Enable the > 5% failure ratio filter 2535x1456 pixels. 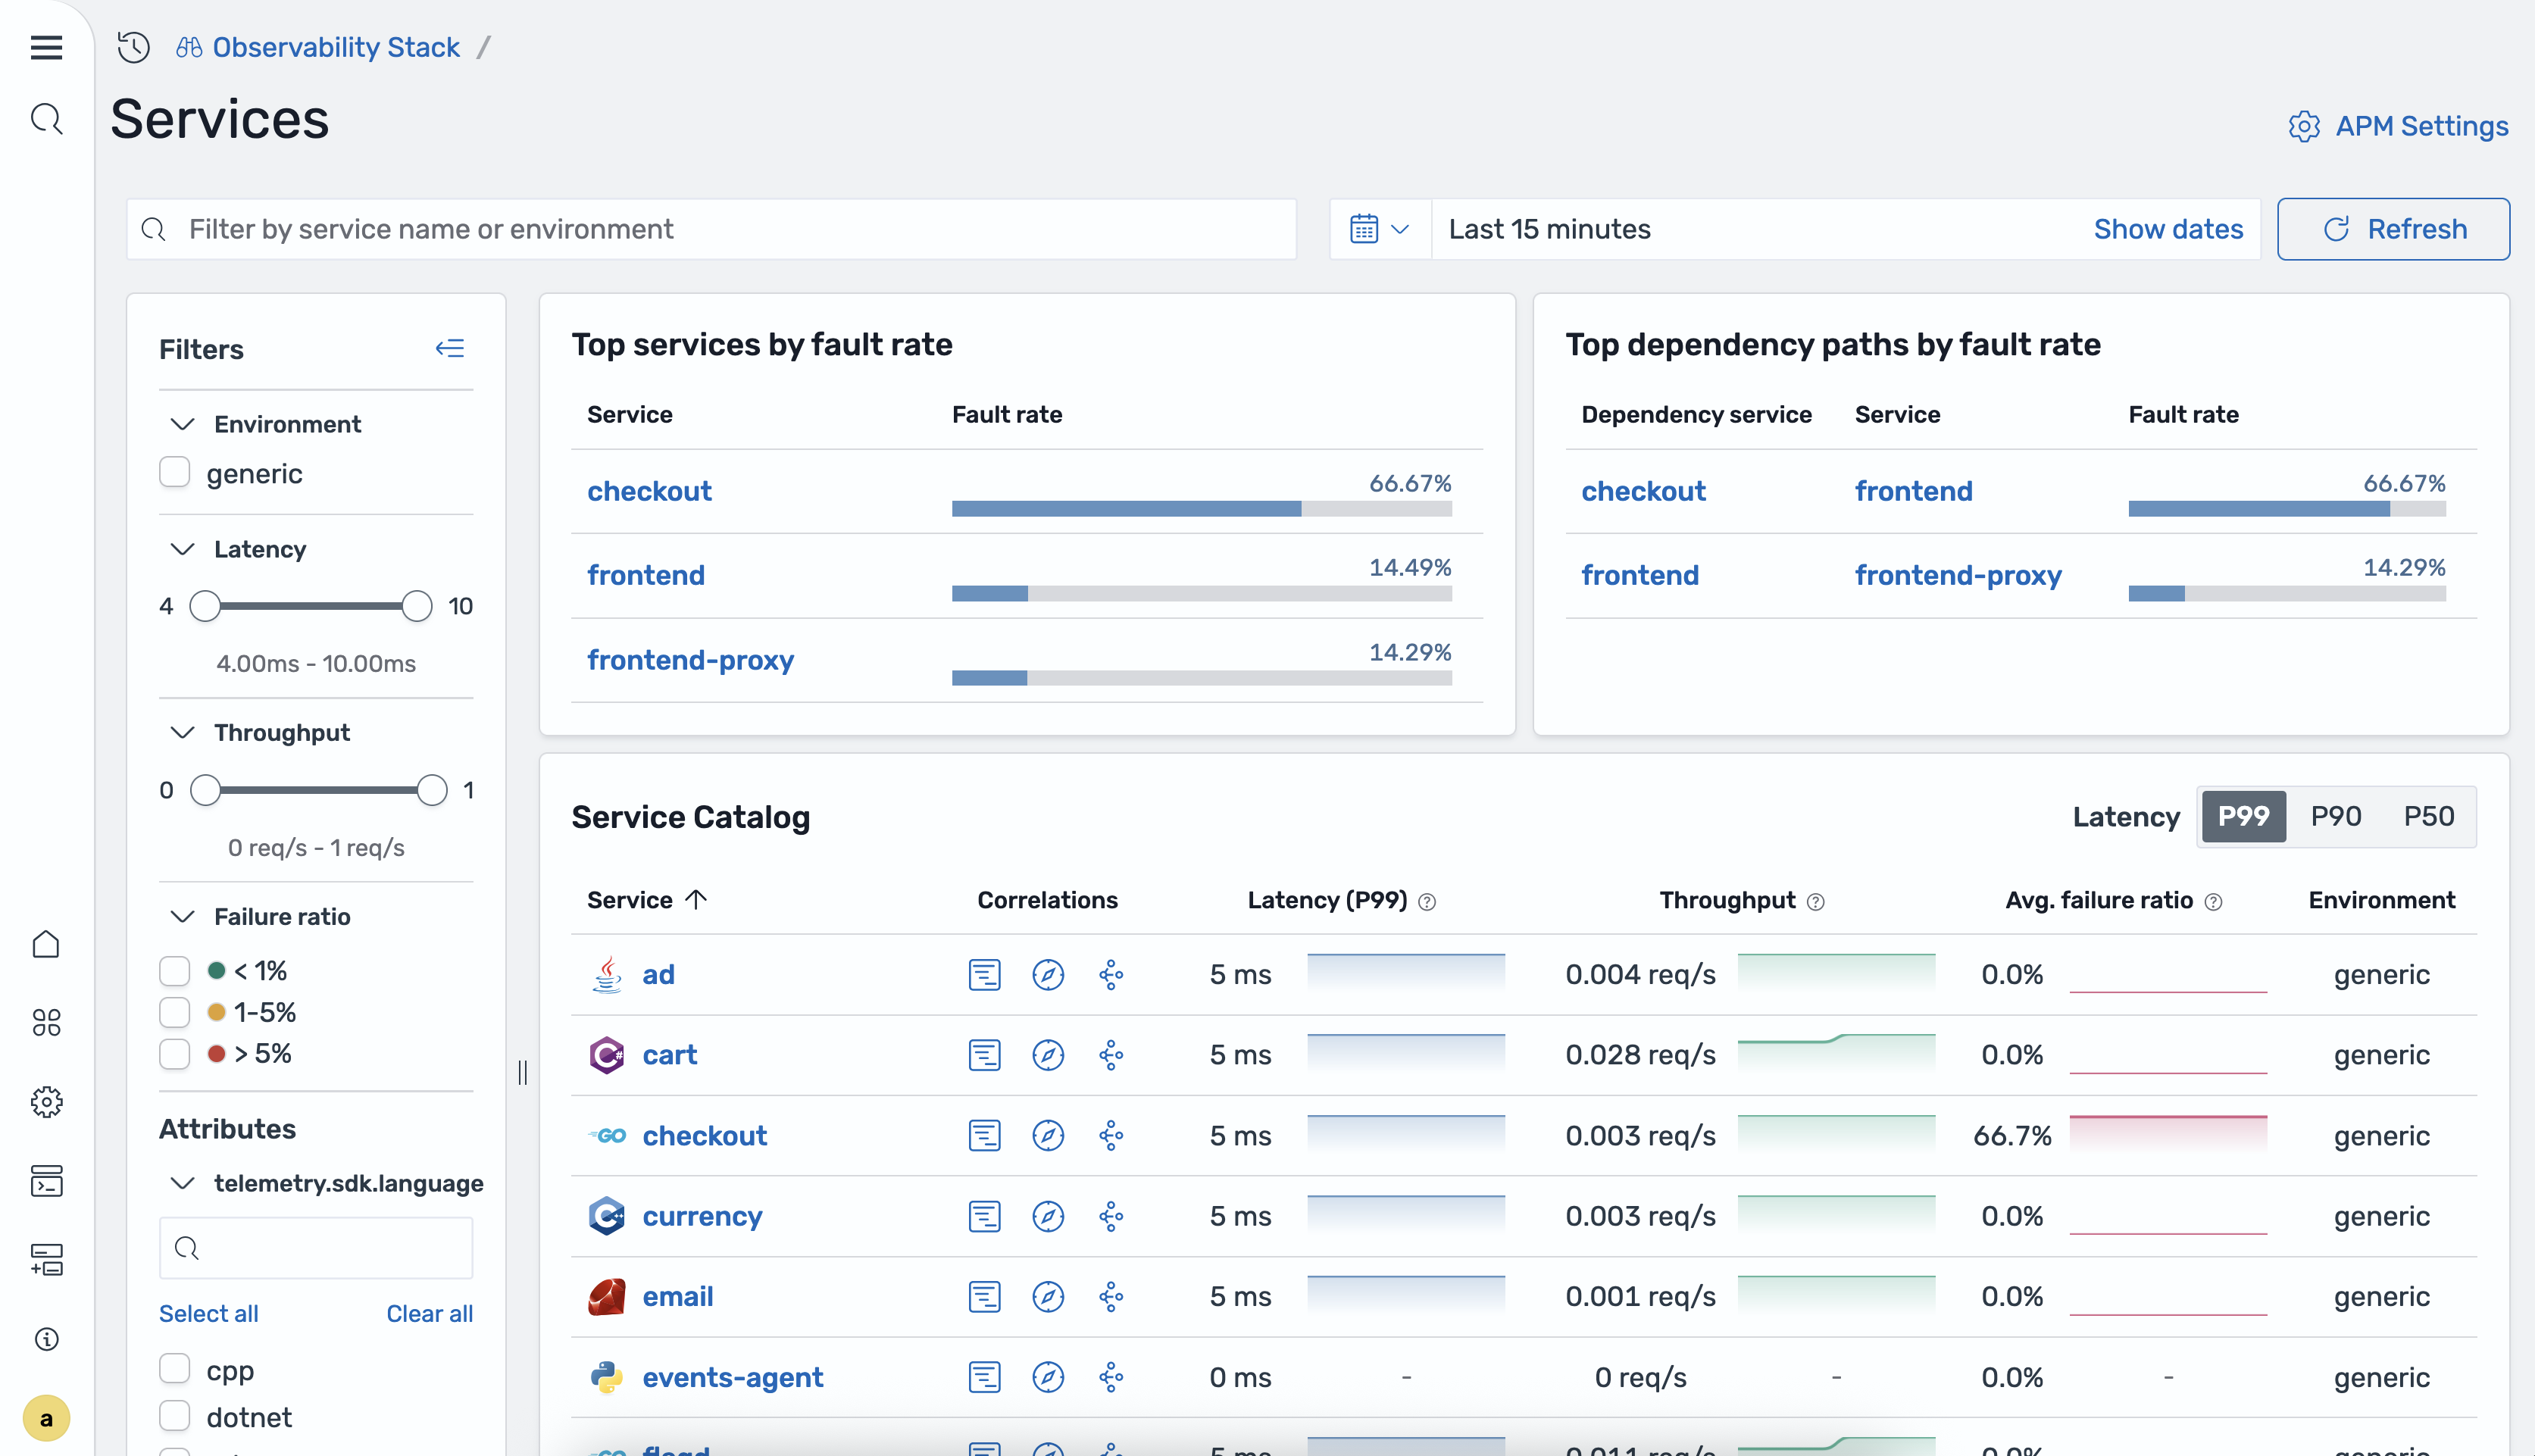pyautogui.click(x=175, y=1054)
